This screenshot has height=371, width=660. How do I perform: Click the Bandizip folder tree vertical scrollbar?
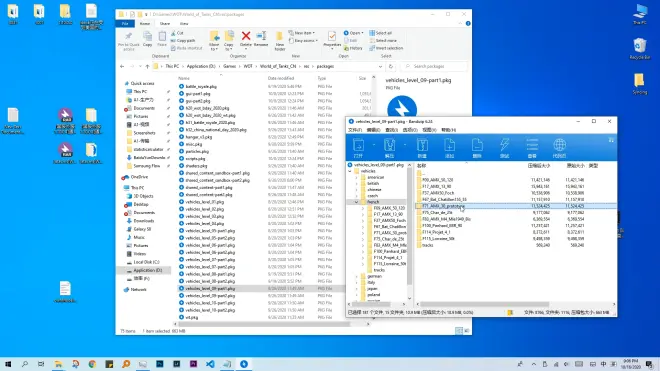pyautogui.click(x=409, y=227)
